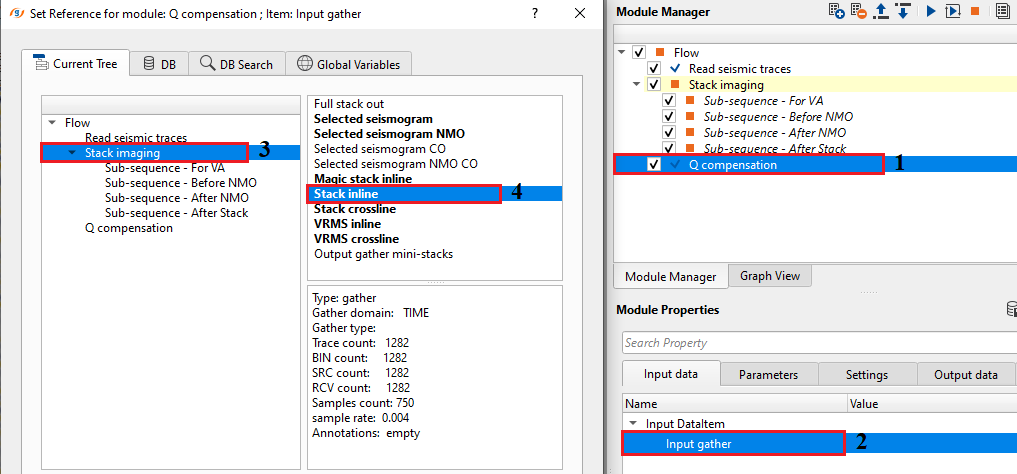Collapse the Flow node in Module Manager
Screen dimensions: 1017x474
pos(622,53)
